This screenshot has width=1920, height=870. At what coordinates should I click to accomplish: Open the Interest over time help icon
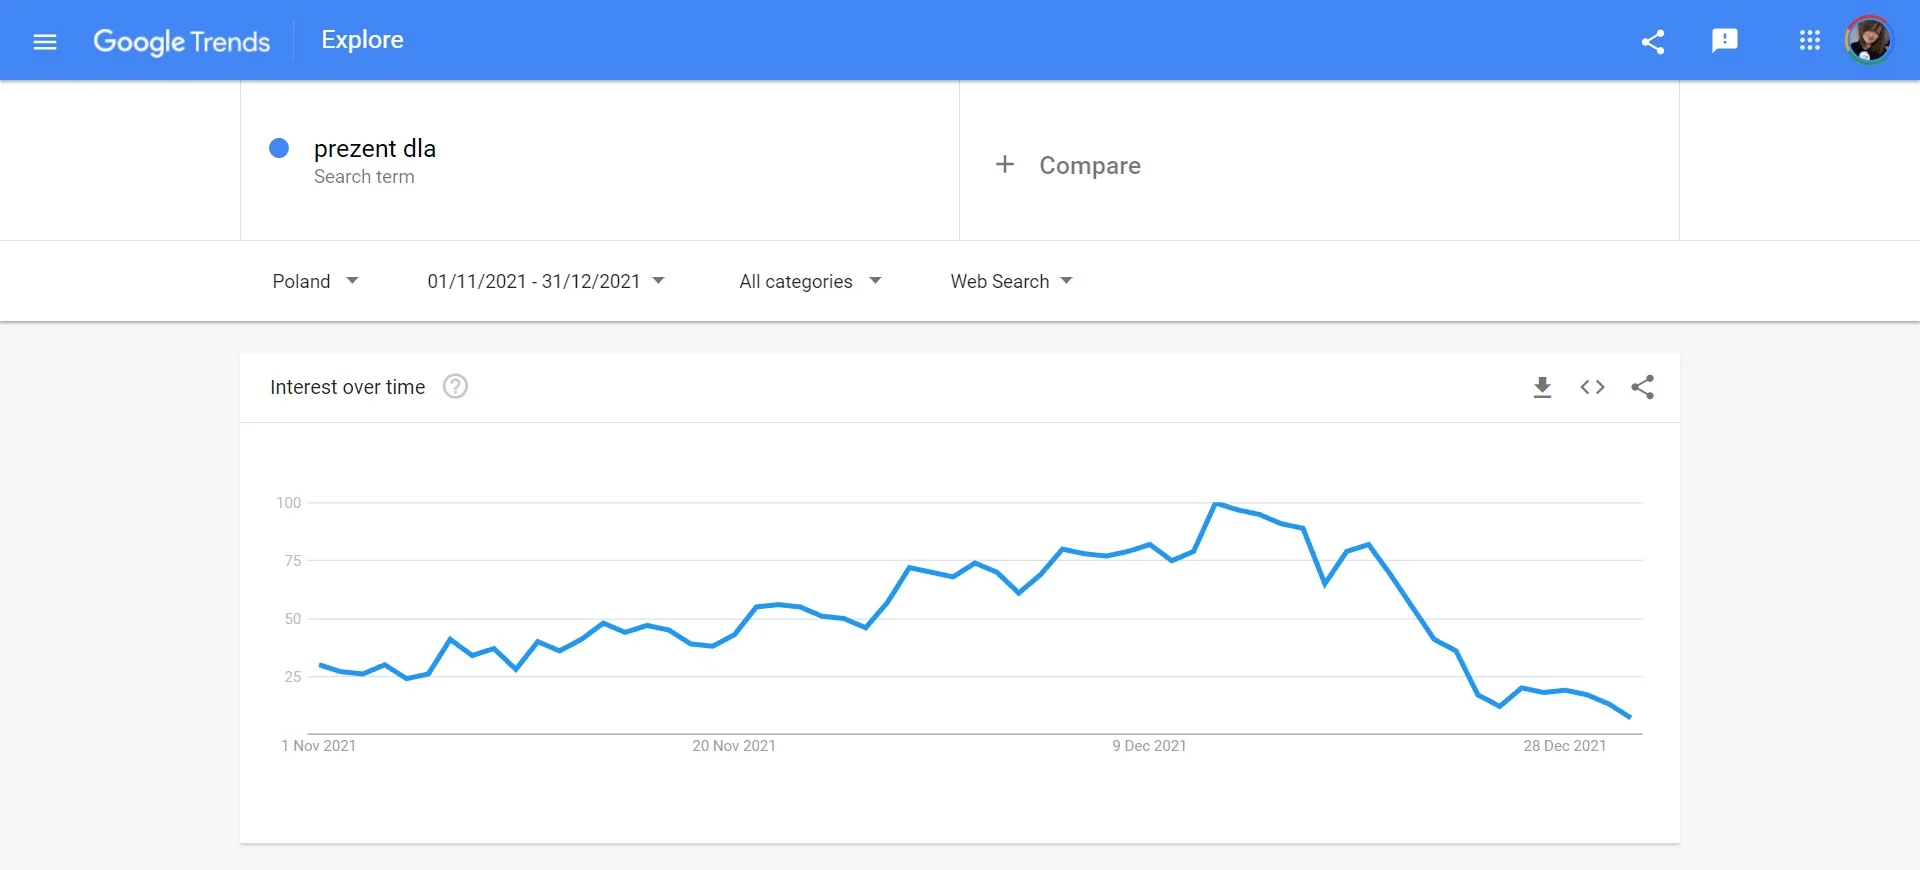[455, 387]
